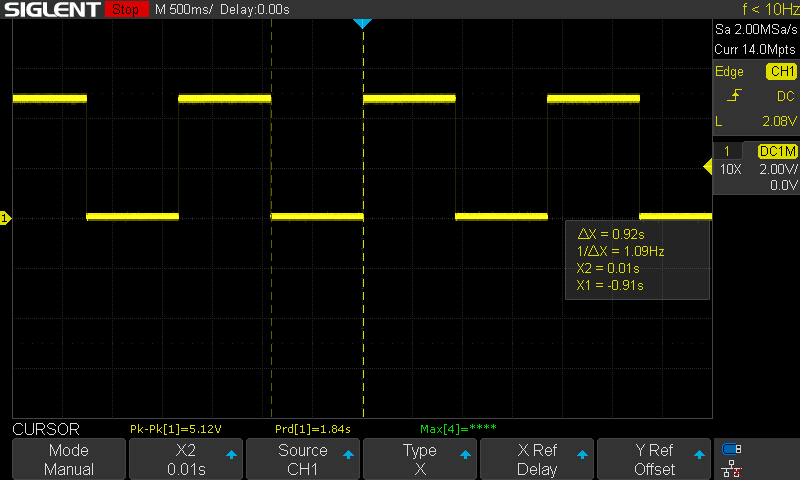The image size is (800, 480).
Task: Click the Prd[1]=1.84s measurement
Action: tap(313, 429)
